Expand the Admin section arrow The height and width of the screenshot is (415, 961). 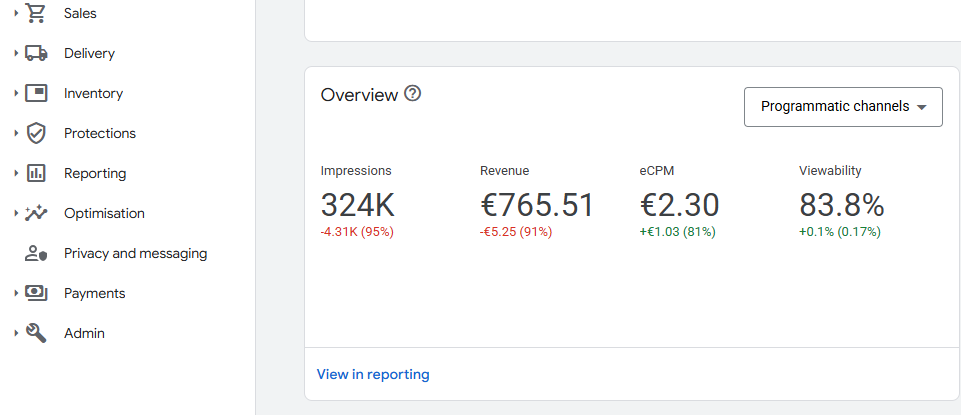click(16, 333)
